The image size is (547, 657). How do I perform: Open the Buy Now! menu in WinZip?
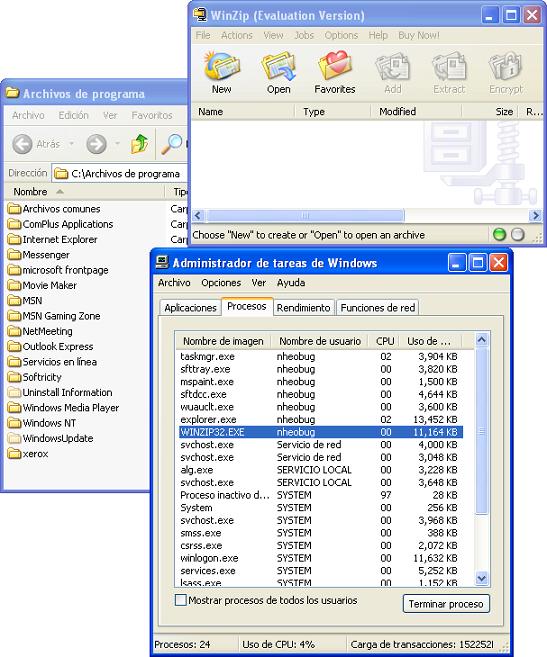[419, 36]
